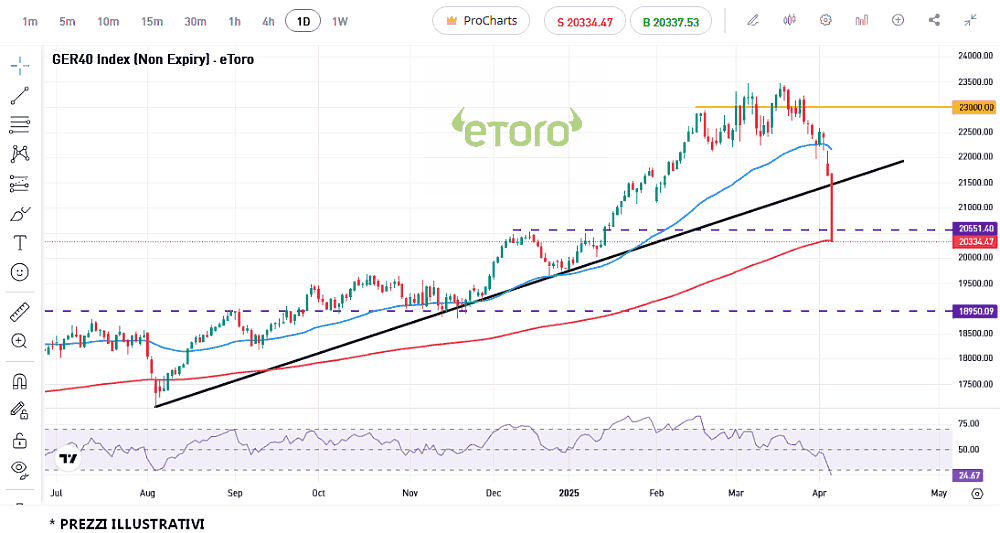Click the red 20334.47 current price label
Image resolution: width=1000 pixels, height=533 pixels.
974,242
